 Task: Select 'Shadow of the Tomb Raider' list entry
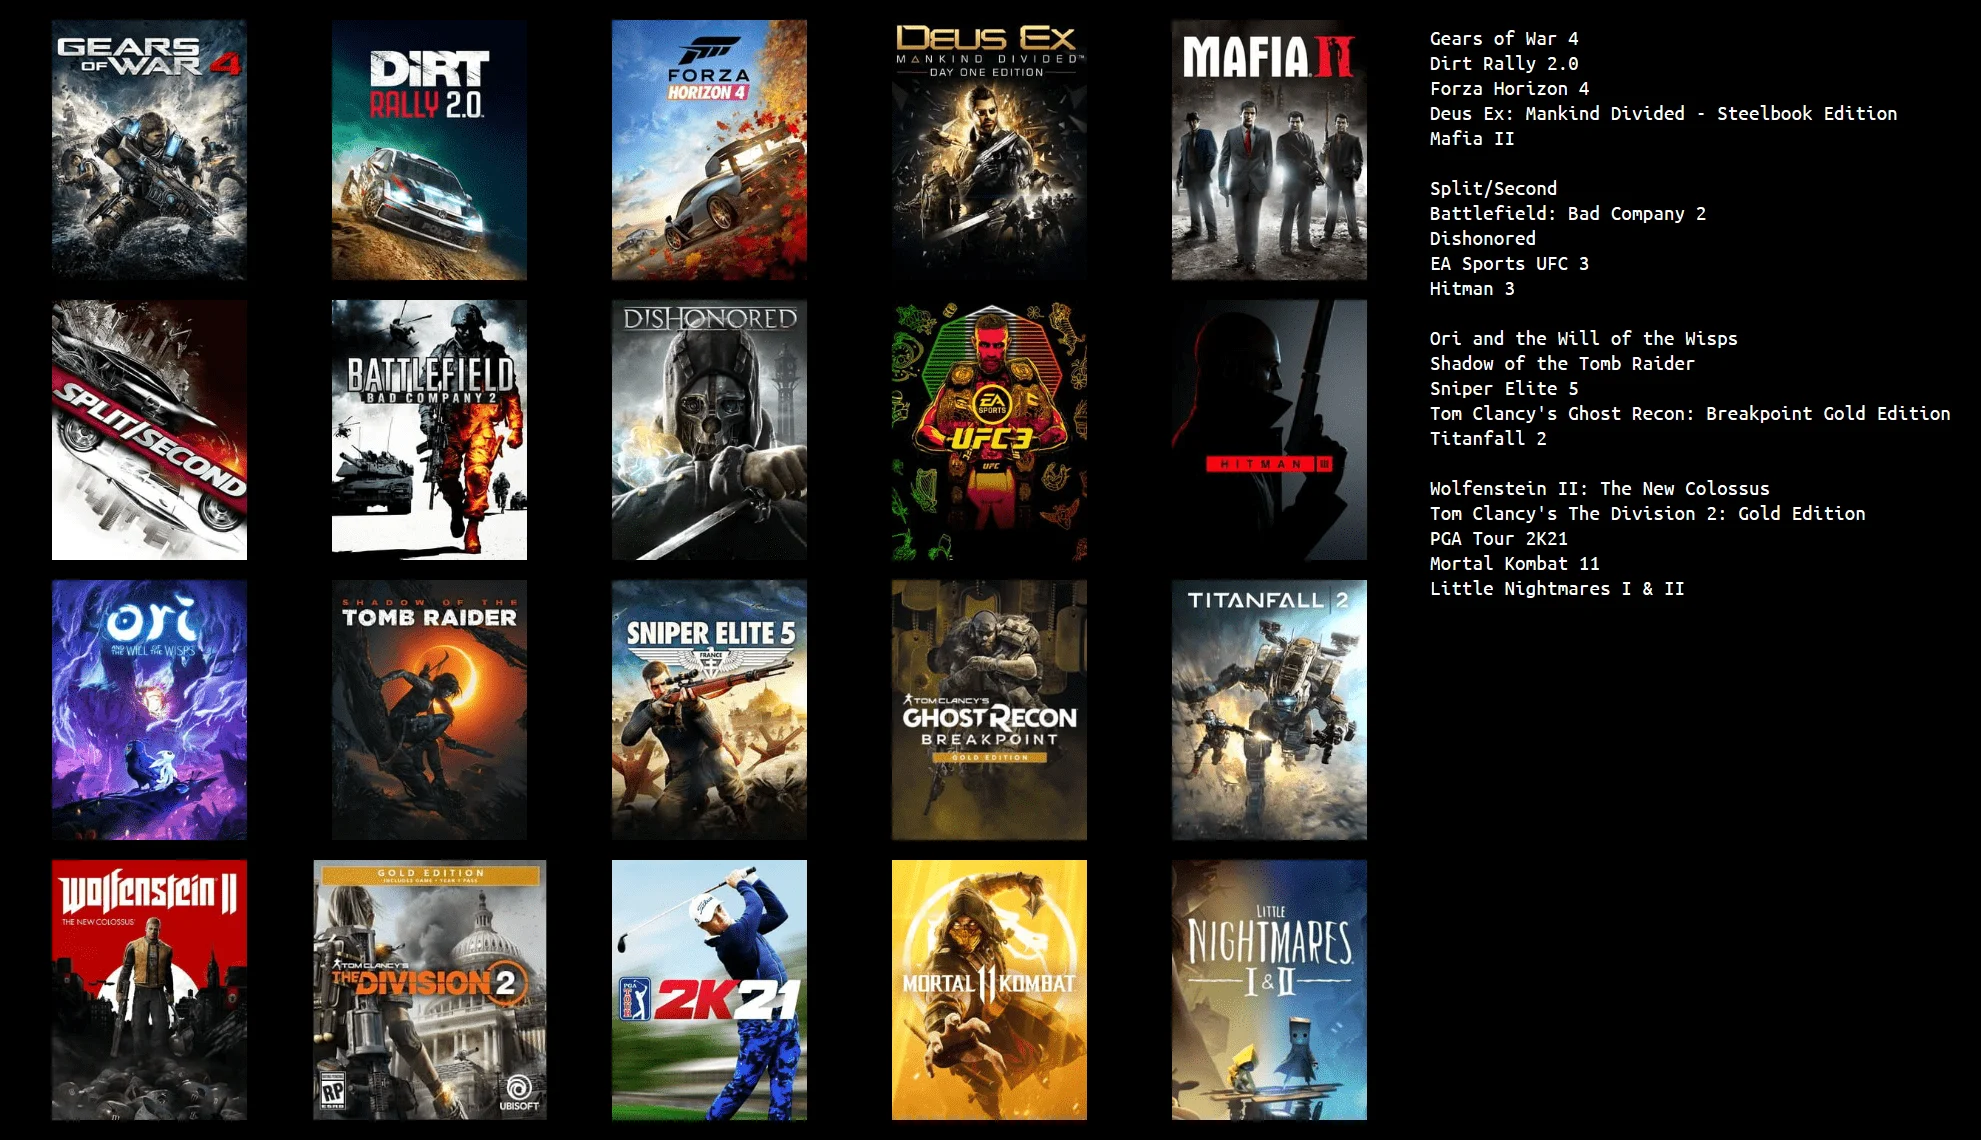pos(1562,364)
